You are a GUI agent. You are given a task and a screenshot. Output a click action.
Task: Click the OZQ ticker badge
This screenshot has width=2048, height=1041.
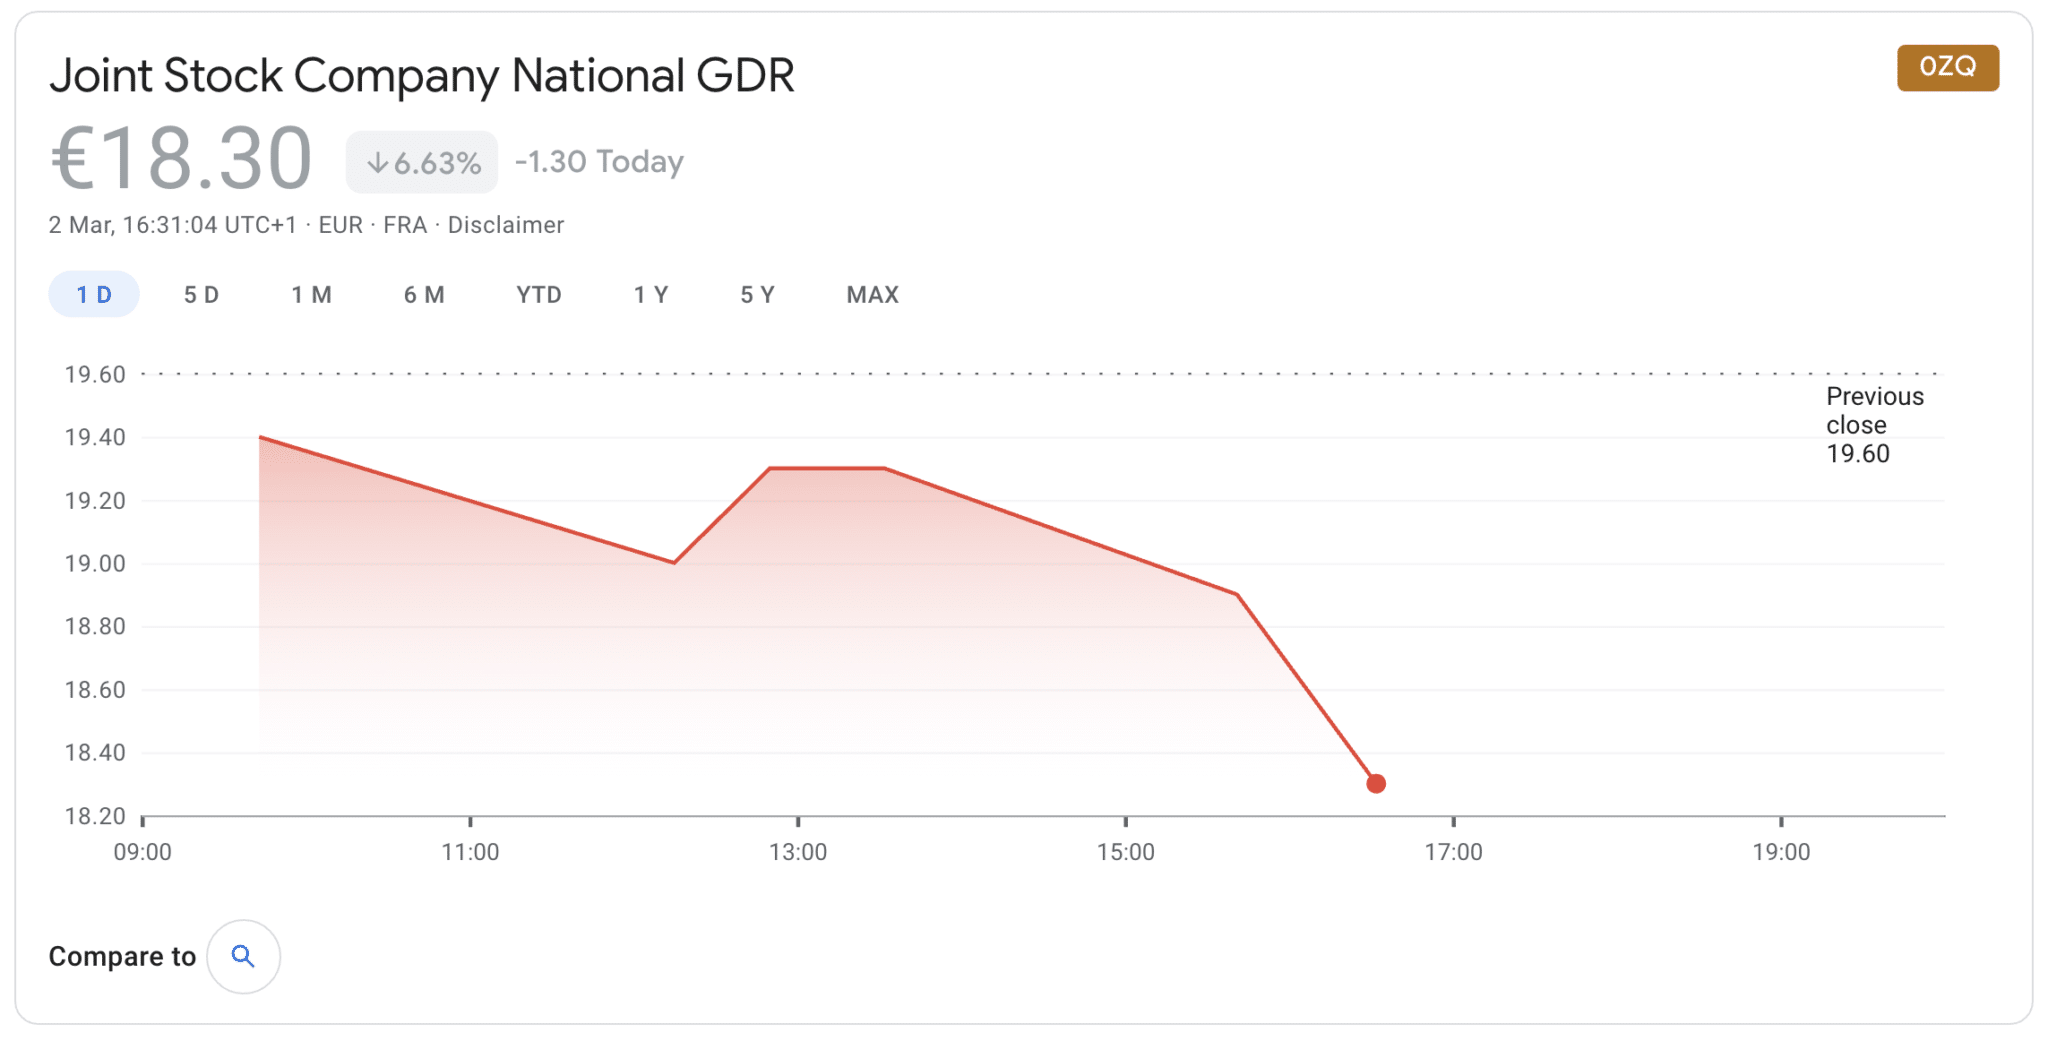[x=1947, y=67]
